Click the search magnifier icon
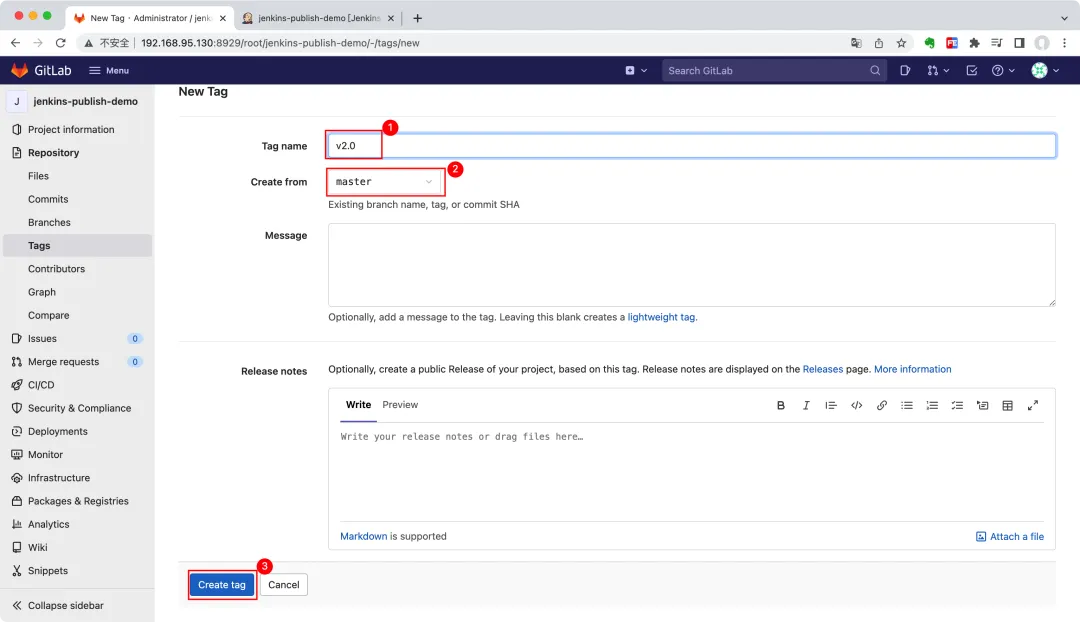Image resolution: width=1080 pixels, height=622 pixels. tap(875, 70)
